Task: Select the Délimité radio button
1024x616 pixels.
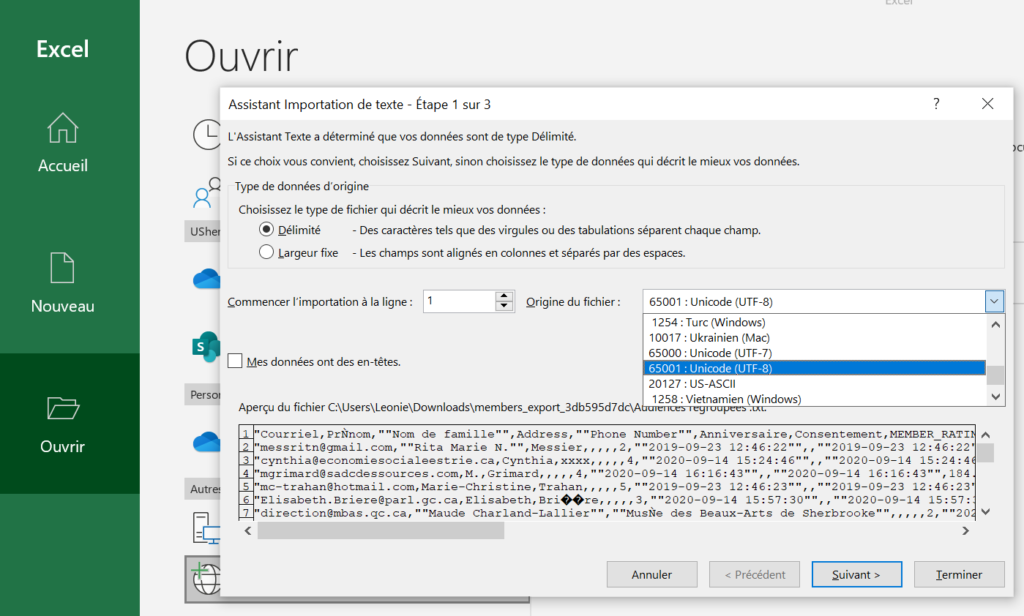Action: click(267, 230)
